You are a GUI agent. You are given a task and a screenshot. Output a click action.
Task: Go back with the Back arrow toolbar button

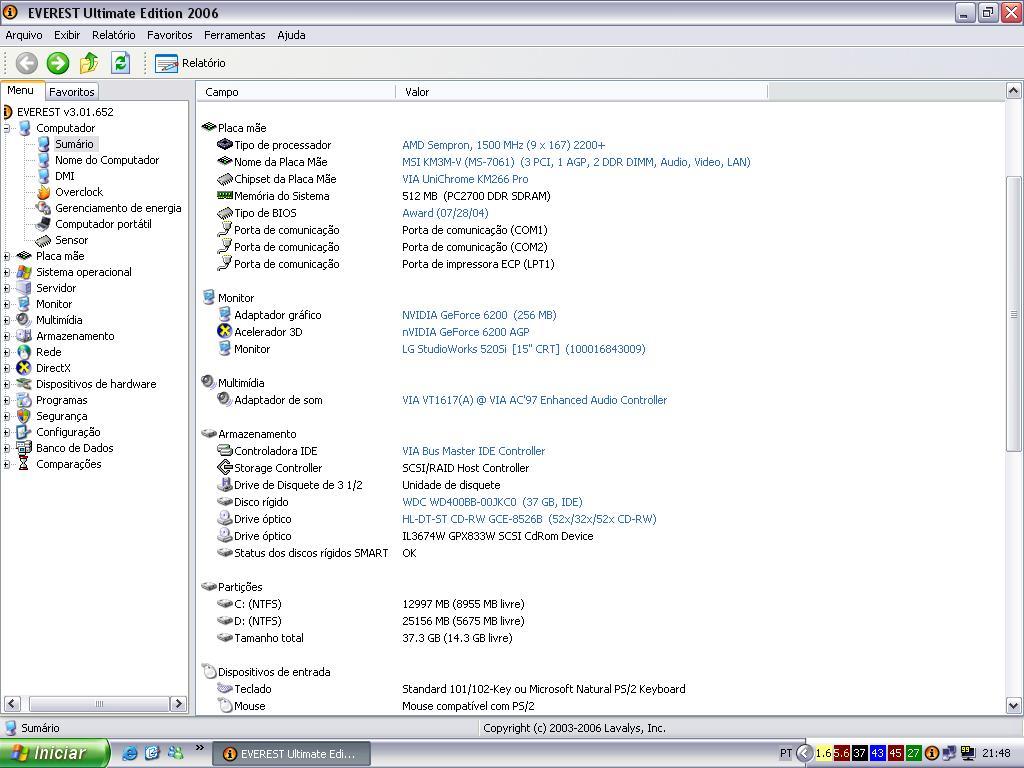(26, 63)
